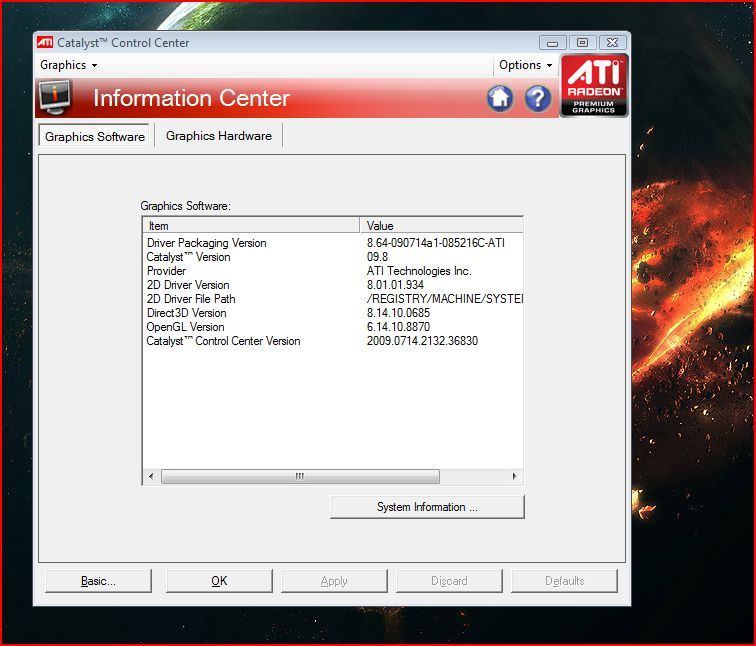Click the Defaults button
The image size is (756, 646).
(x=564, y=581)
